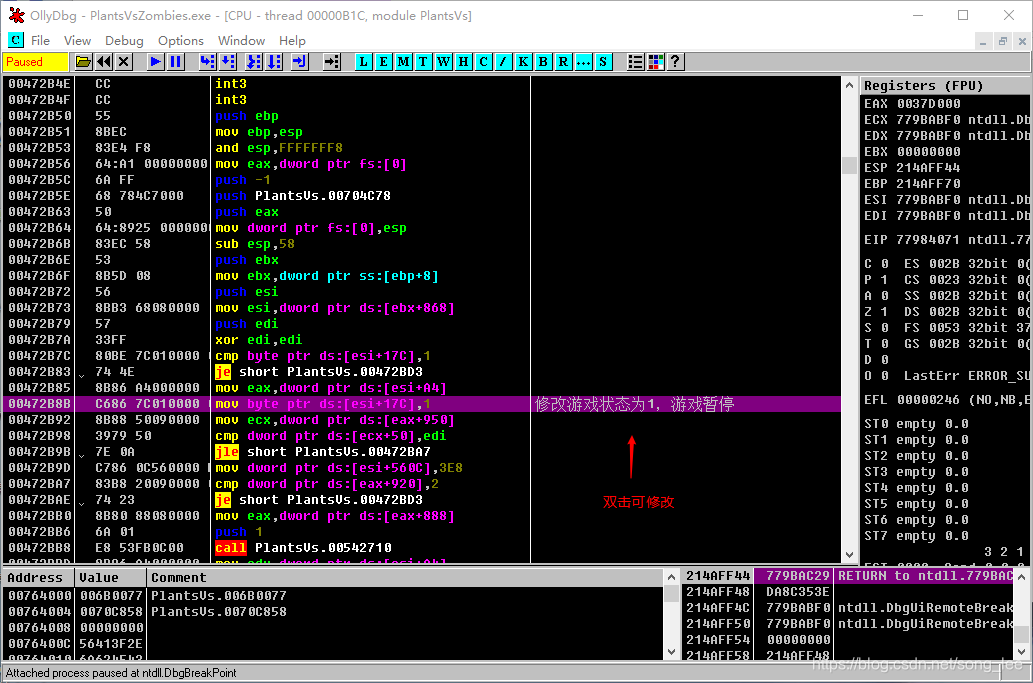Open Call stack with K button
Viewport: 1033px width, 683px height.
tap(523, 62)
